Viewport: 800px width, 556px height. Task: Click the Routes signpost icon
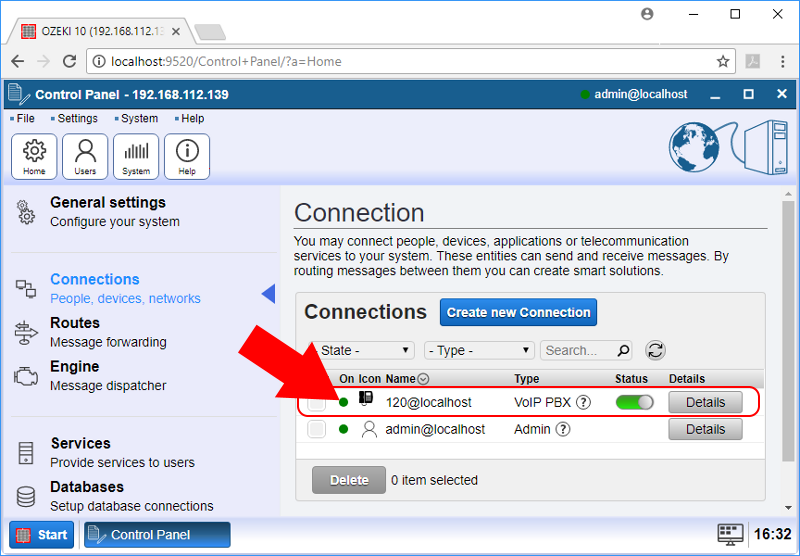coord(26,333)
